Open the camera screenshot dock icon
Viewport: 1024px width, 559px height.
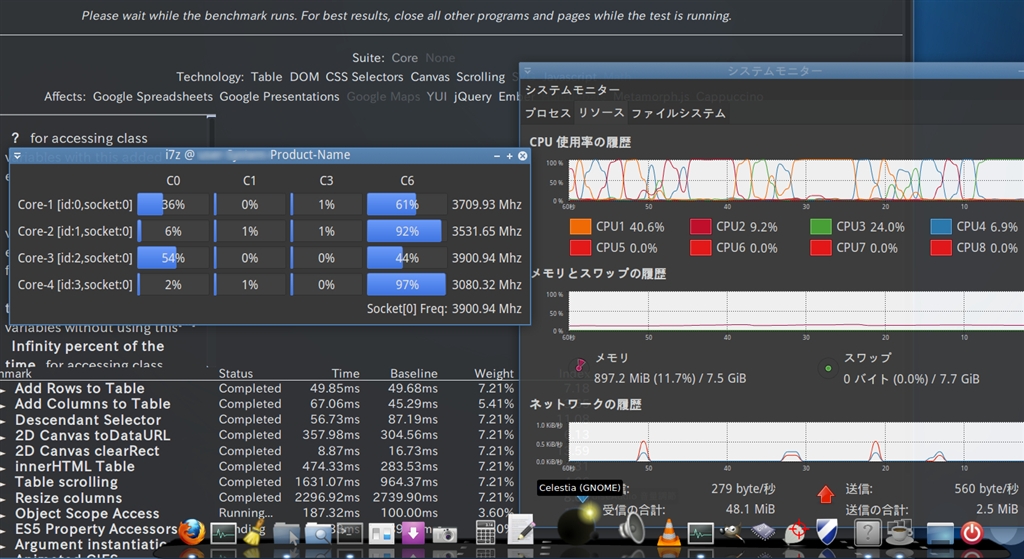[x=443, y=534]
